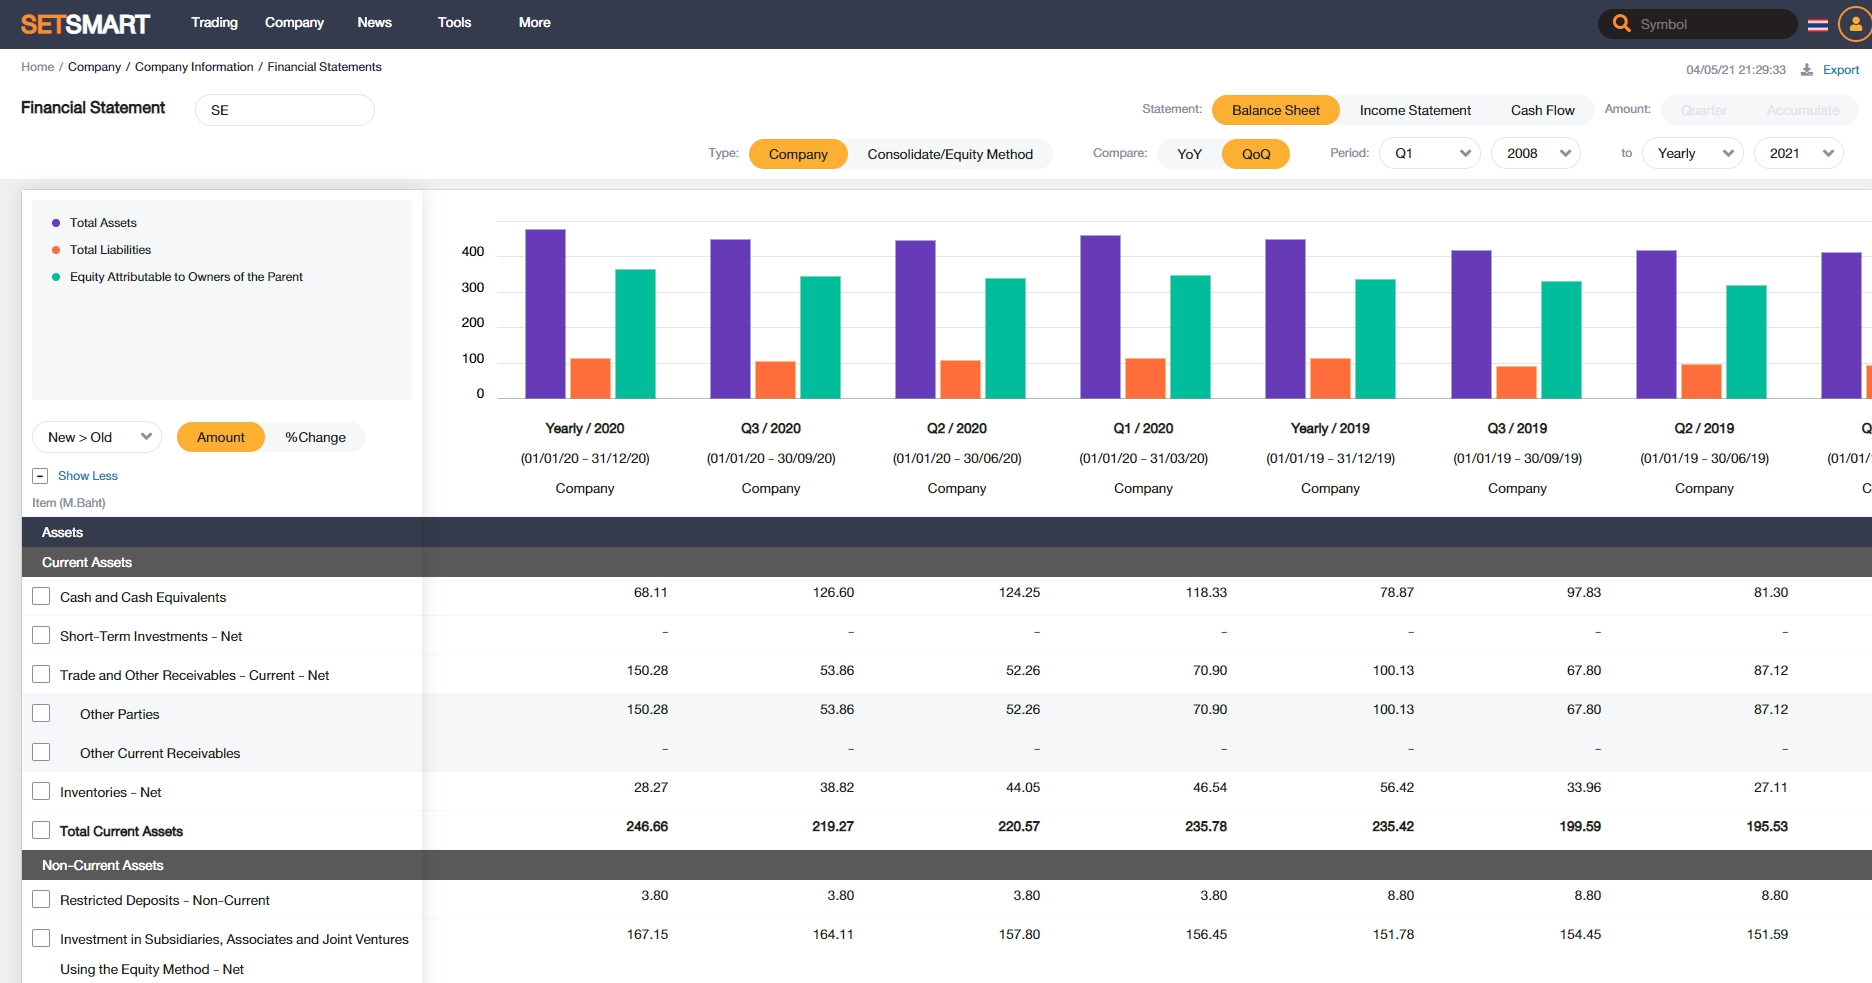Expand the 2008 year dropdown
Viewport: 1872px width, 983px height.
point(1536,153)
